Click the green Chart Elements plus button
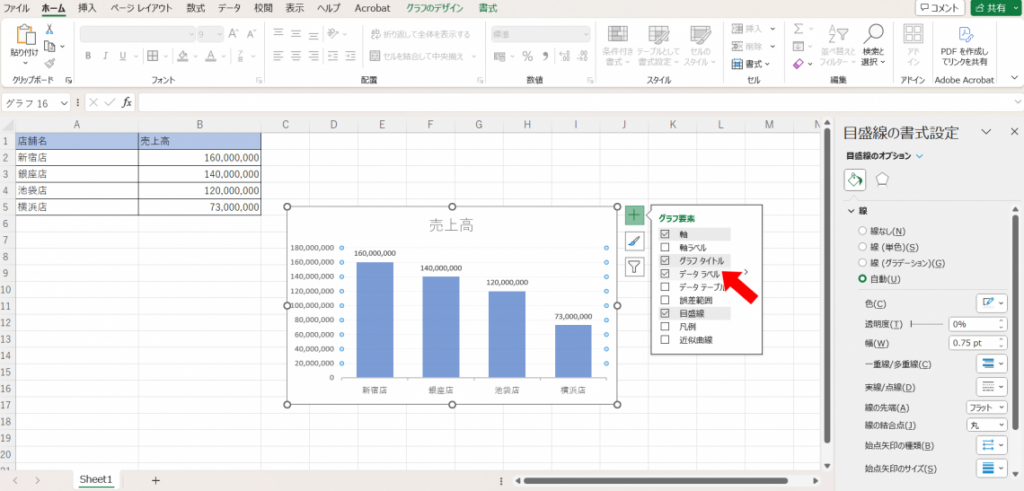Viewport: 1024px width, 491px height. [634, 215]
